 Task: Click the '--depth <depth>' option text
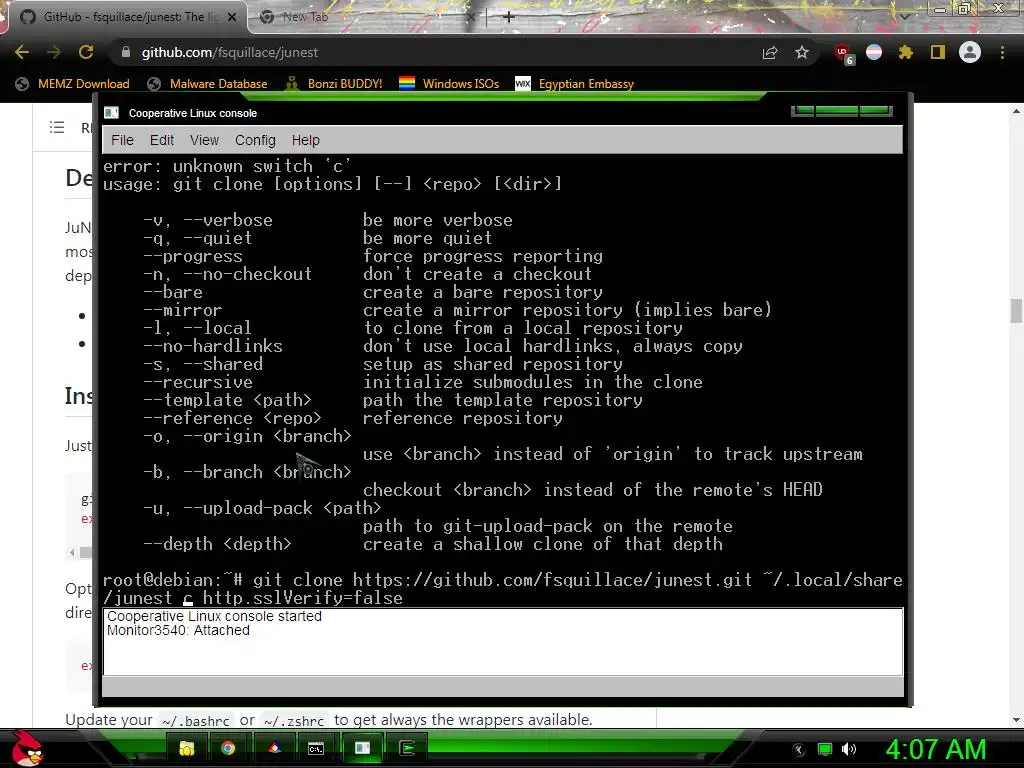pos(217,544)
